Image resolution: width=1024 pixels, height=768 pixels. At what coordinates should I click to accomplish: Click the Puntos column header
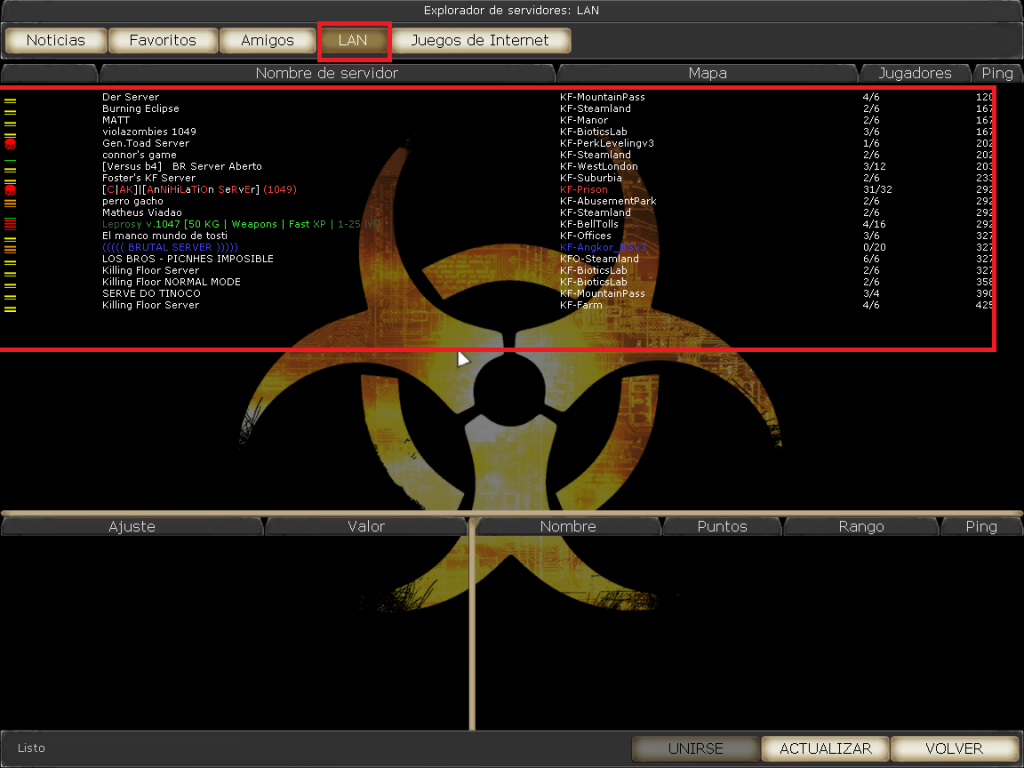pos(722,526)
